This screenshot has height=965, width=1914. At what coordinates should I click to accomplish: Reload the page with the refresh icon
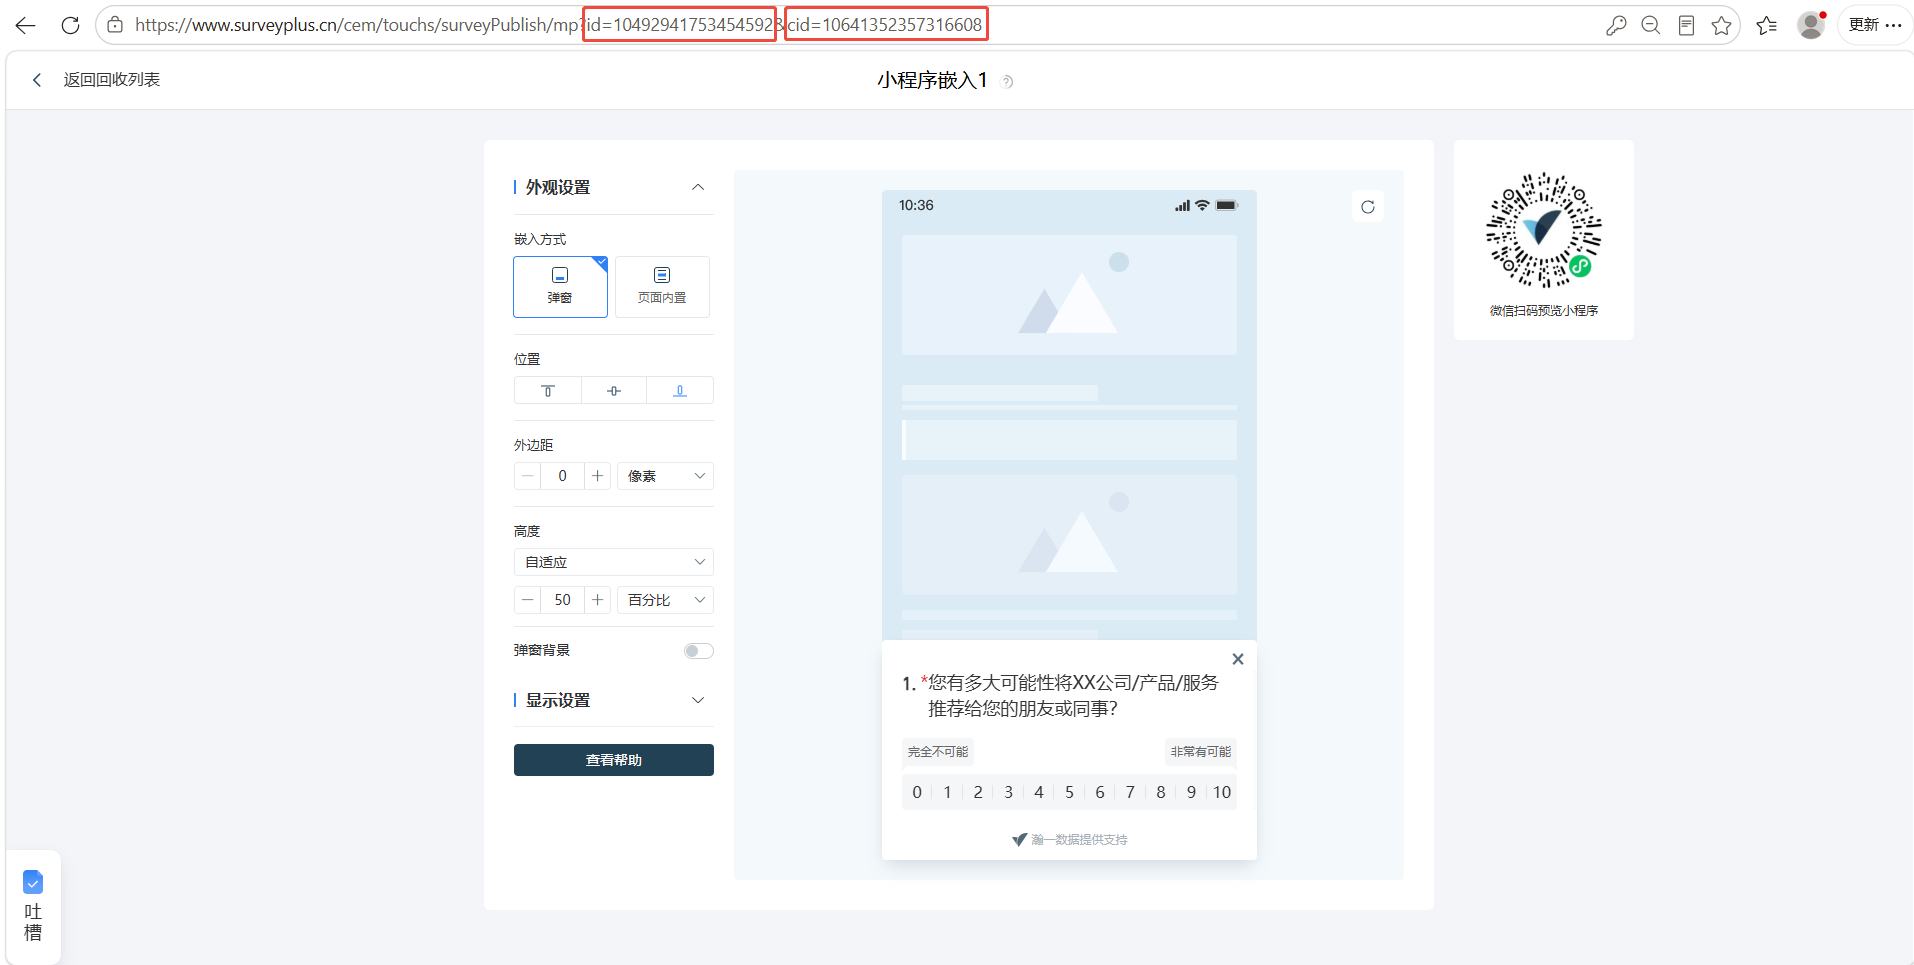[70, 25]
